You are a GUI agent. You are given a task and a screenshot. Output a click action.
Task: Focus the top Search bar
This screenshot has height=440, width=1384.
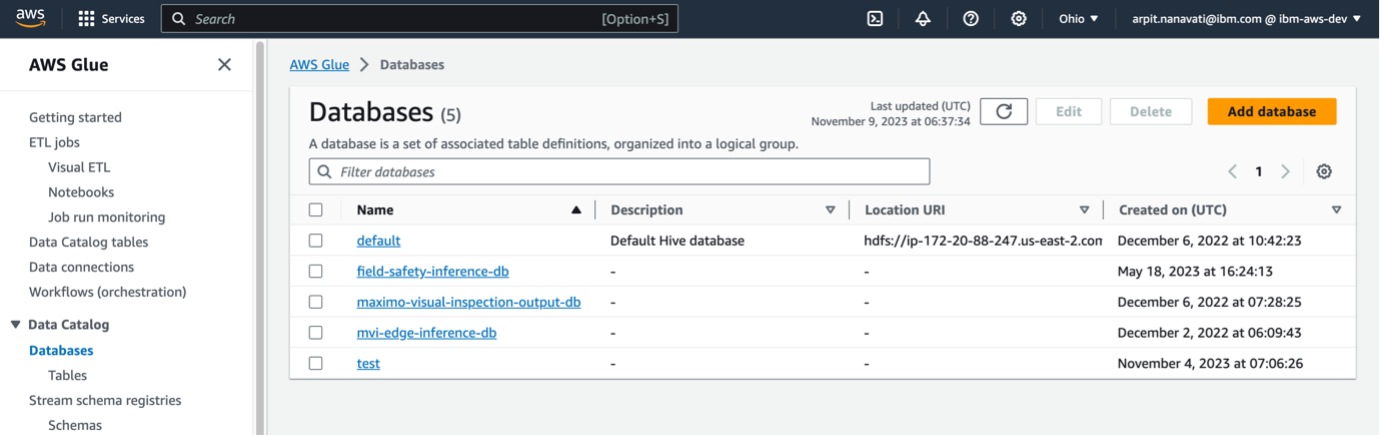(x=420, y=19)
